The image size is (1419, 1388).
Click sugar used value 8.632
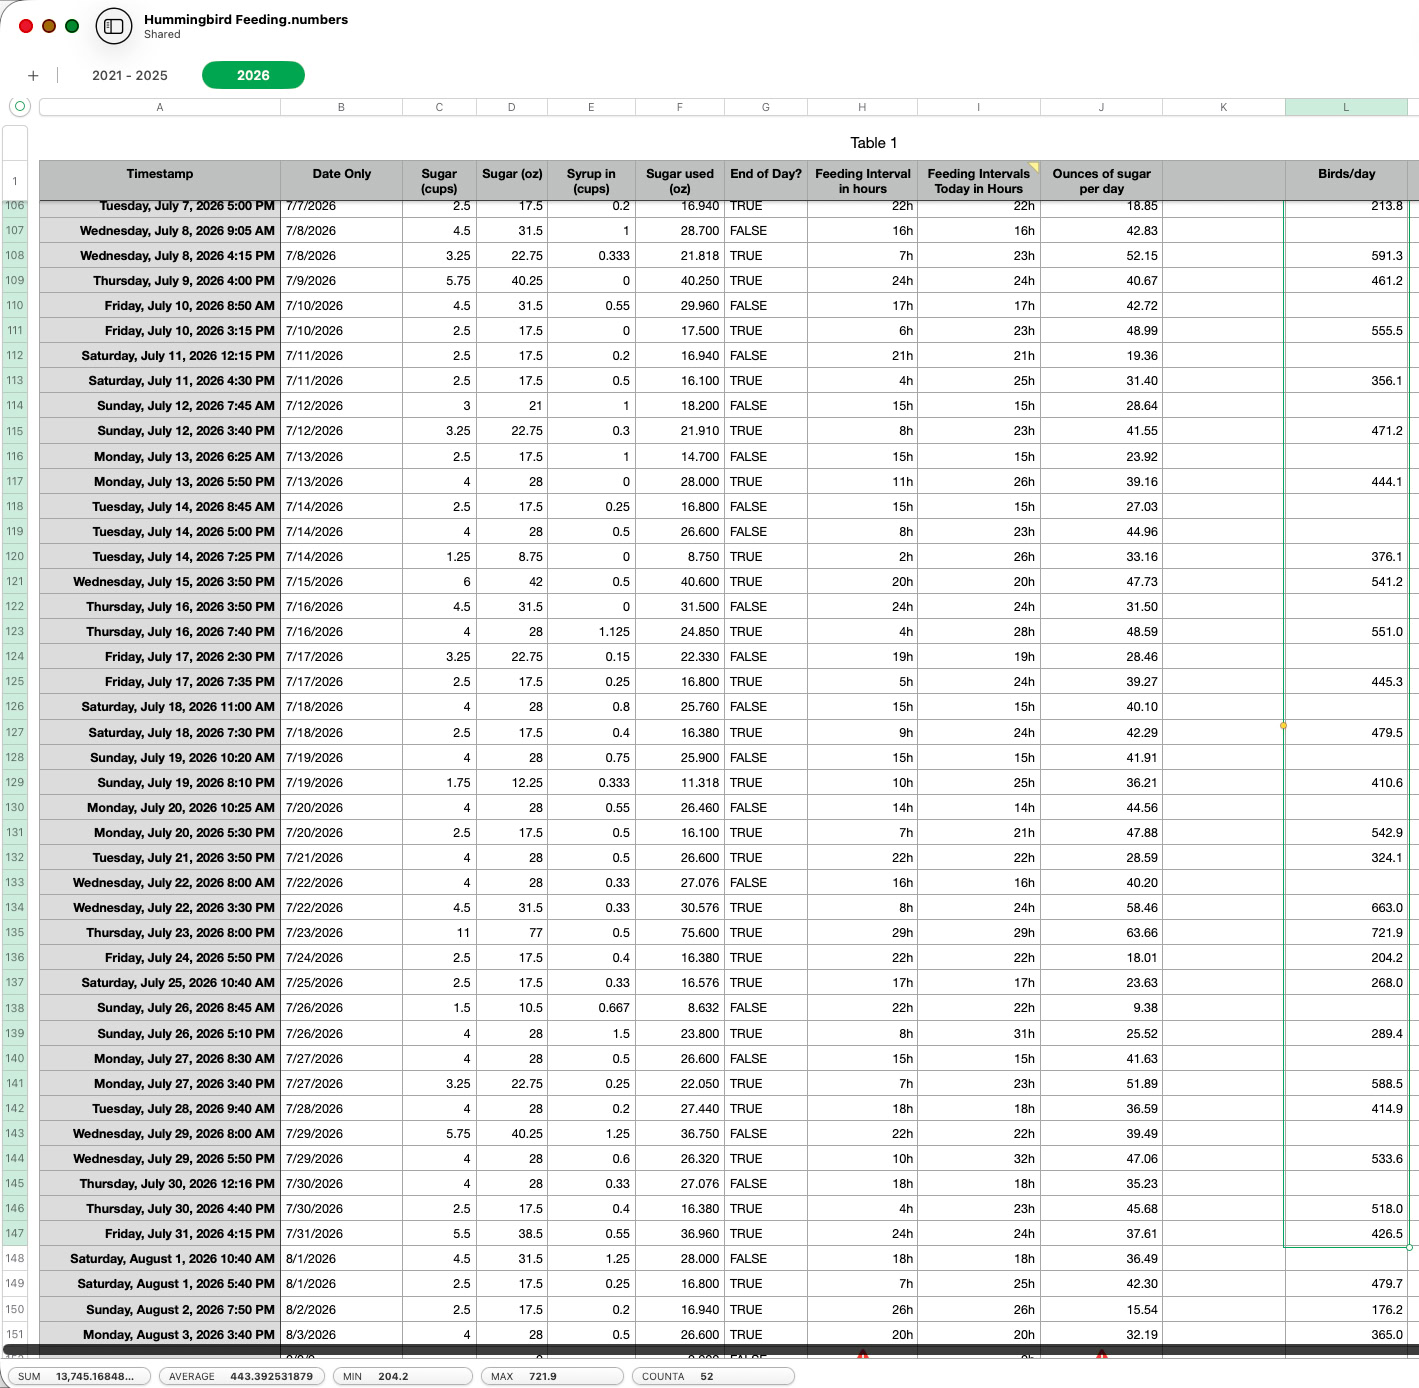(680, 1007)
